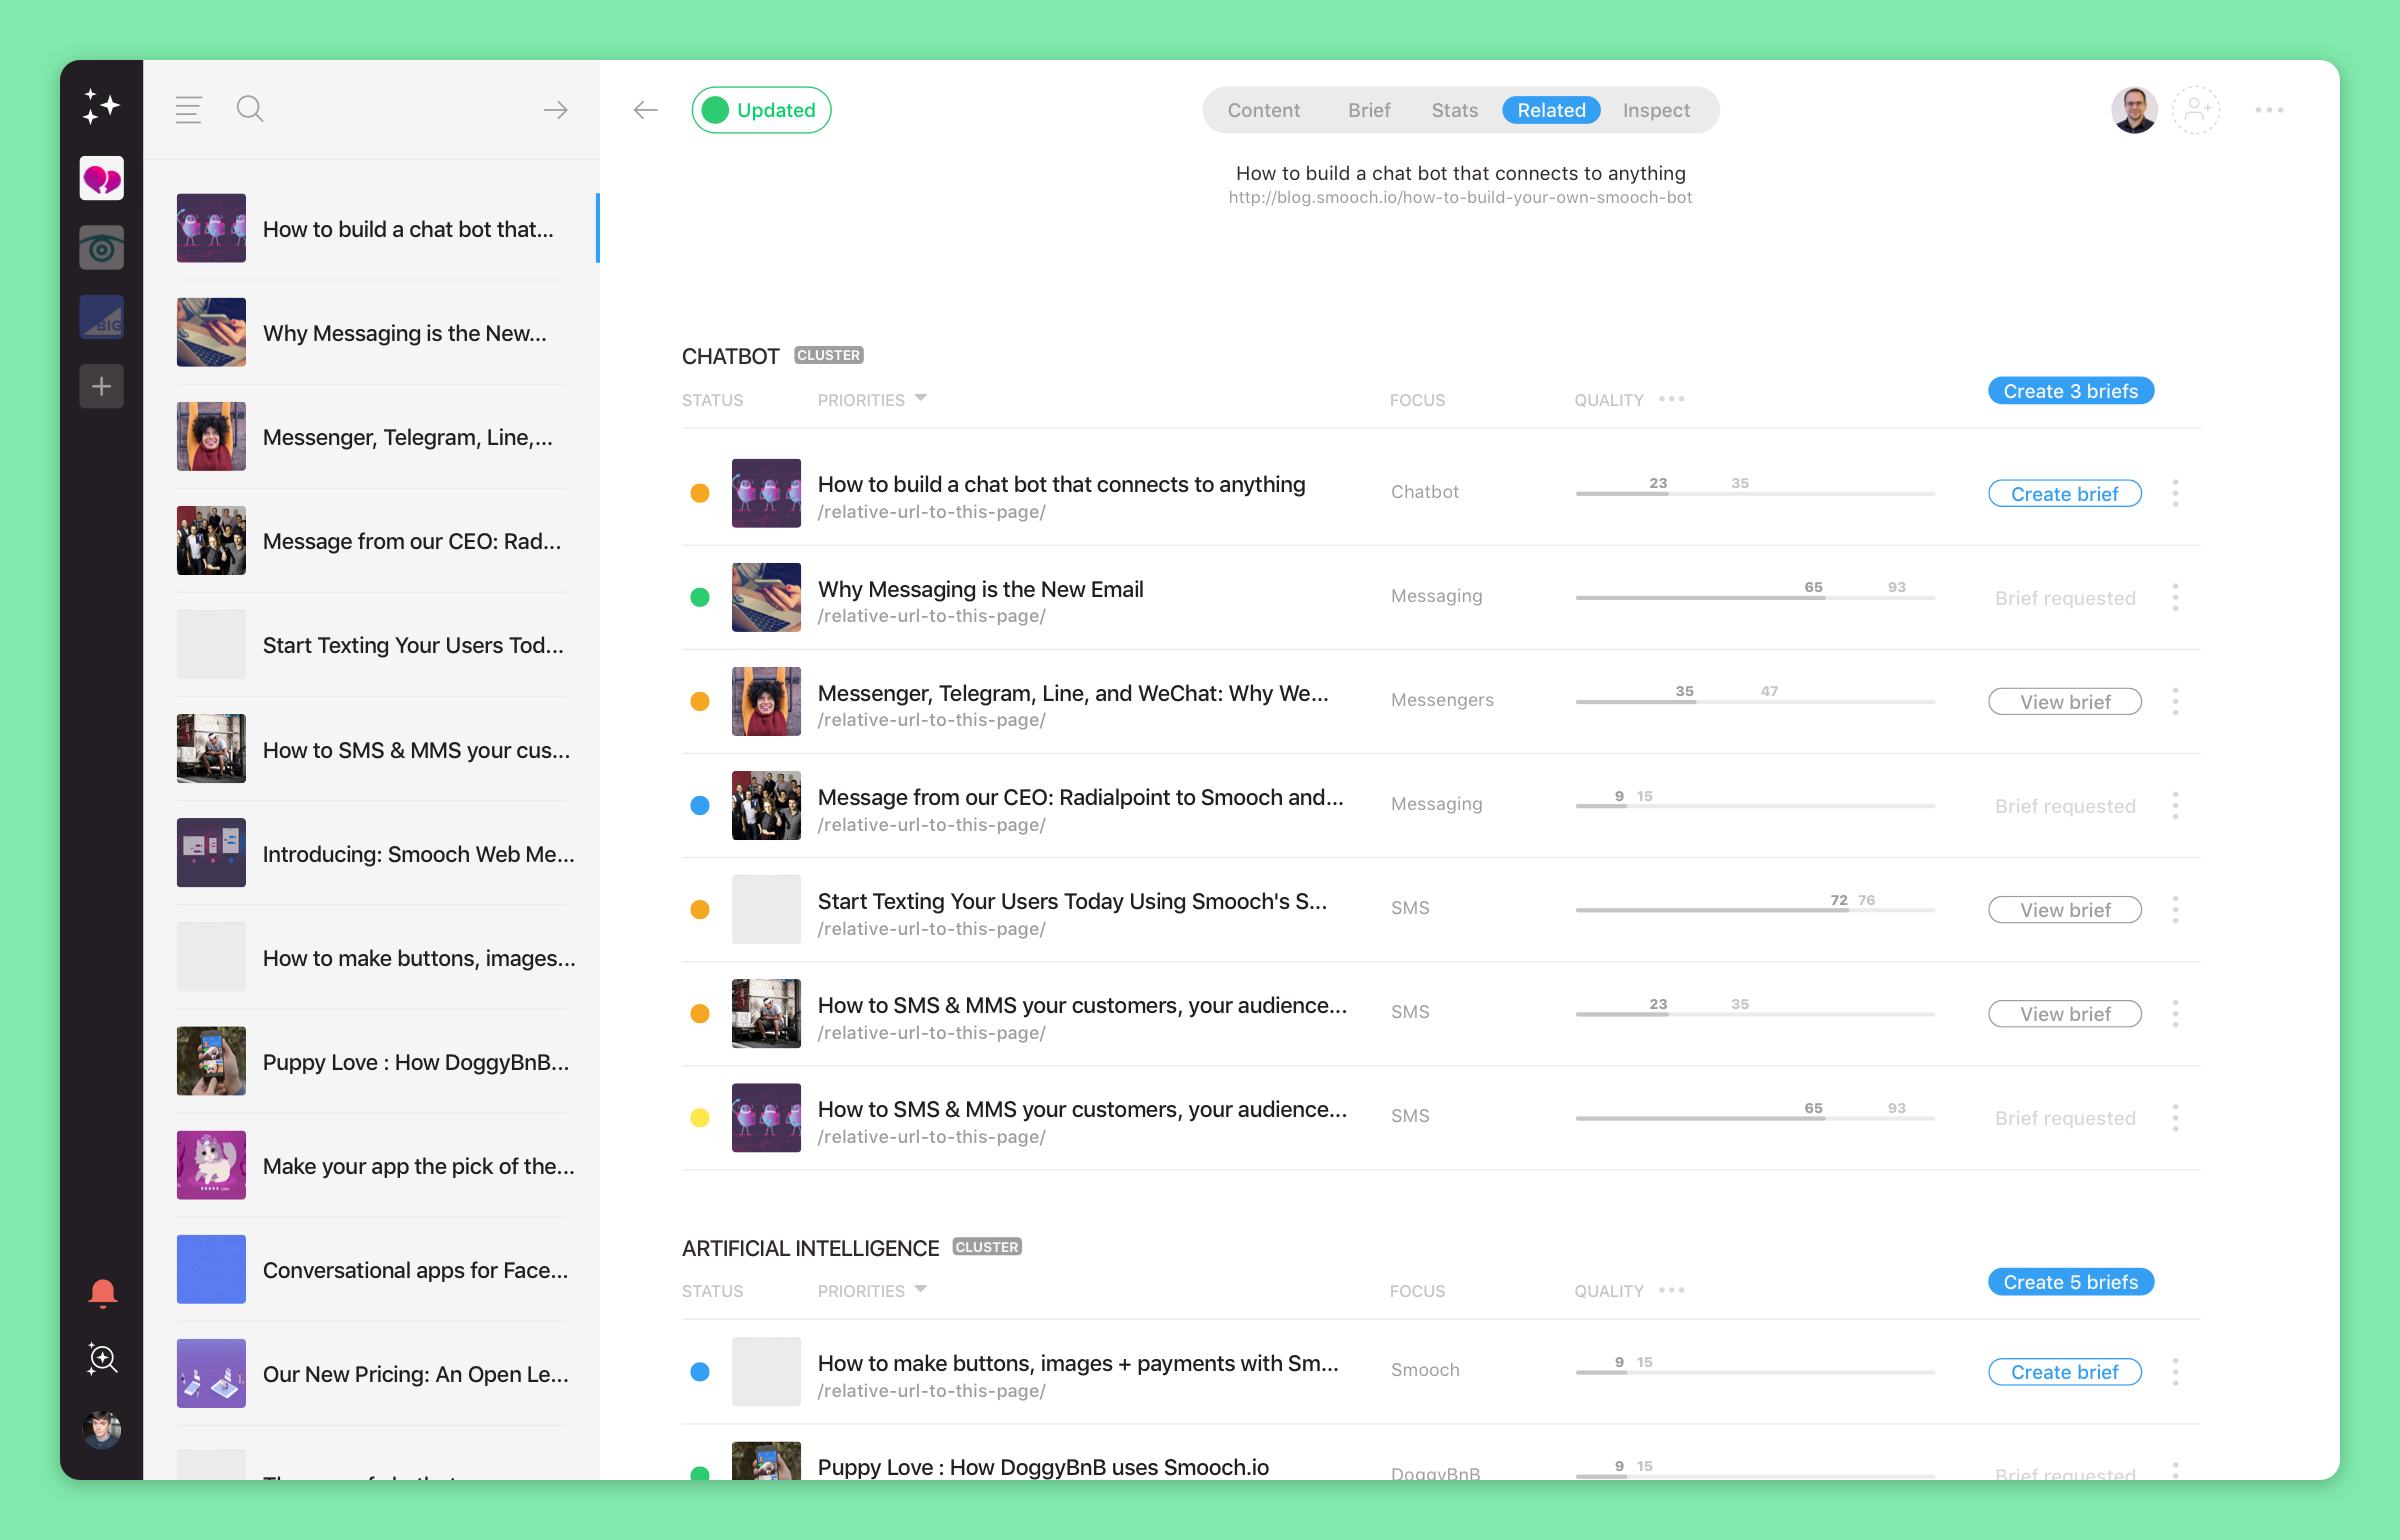Screen dimensions: 2400x1540
Task: Open the sparkle logo home icon
Action: tap(101, 106)
